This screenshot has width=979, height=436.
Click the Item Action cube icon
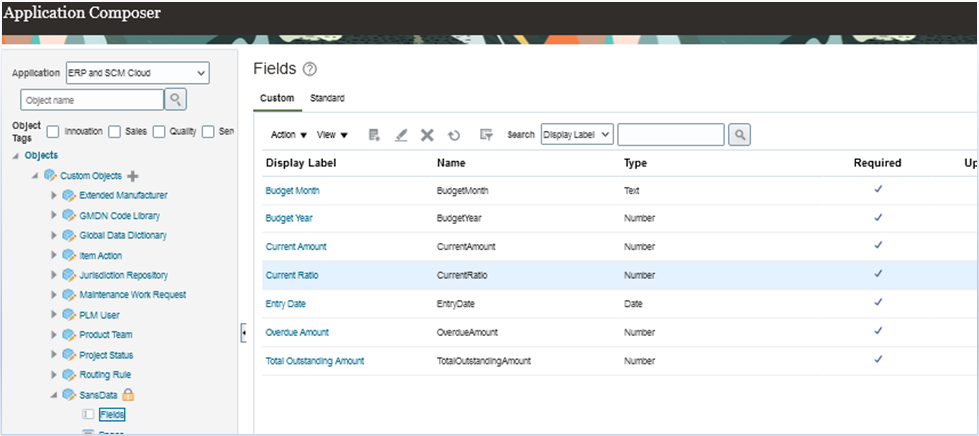click(69, 255)
